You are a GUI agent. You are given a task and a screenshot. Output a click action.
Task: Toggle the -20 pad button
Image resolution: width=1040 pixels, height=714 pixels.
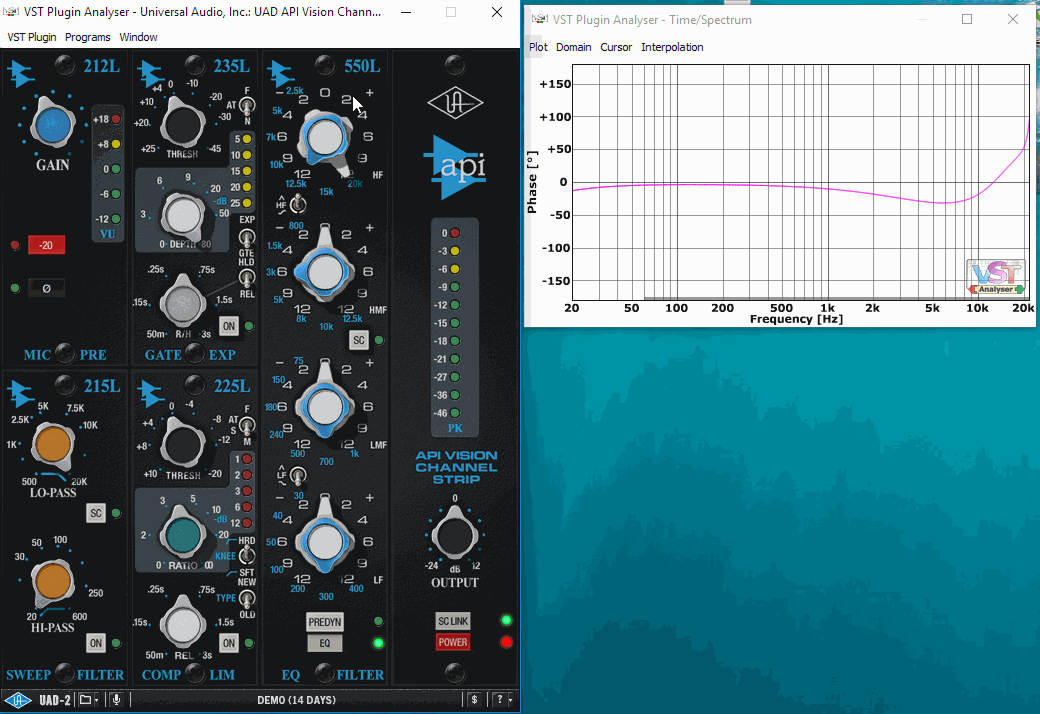tap(46, 245)
